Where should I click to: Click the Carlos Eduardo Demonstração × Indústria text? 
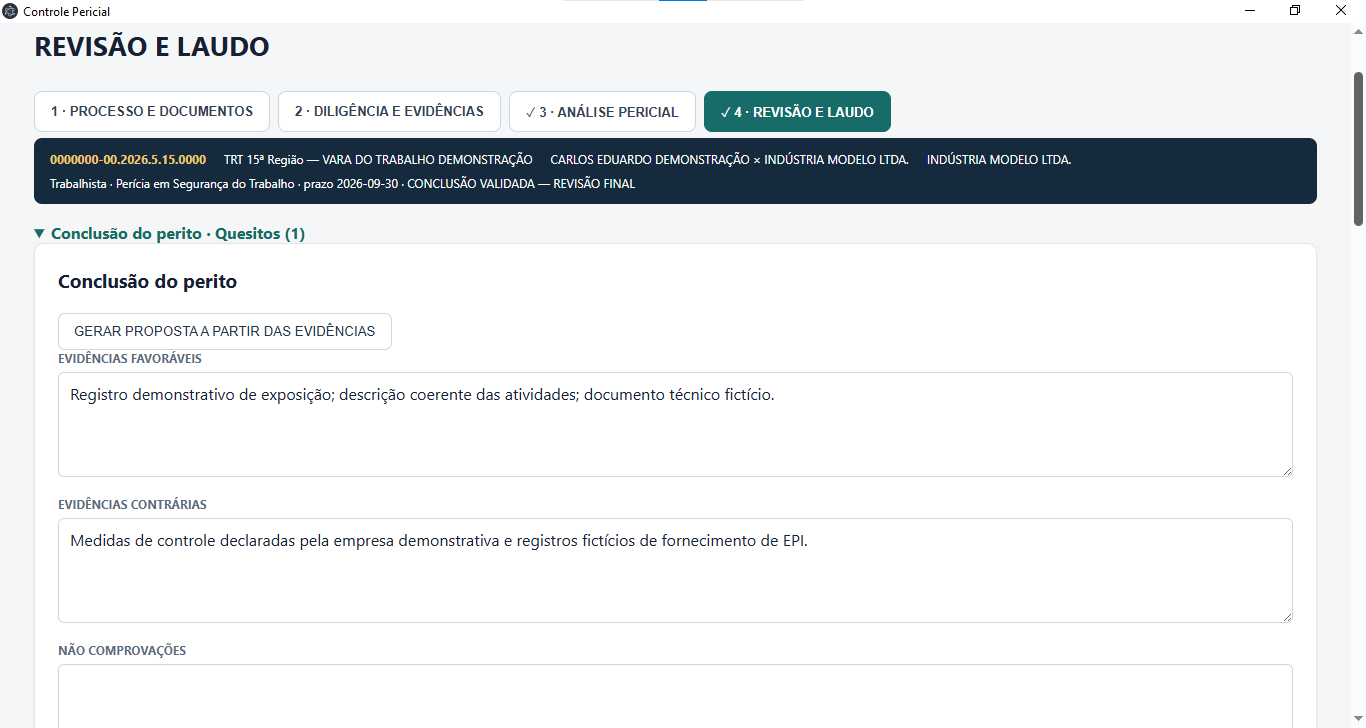tap(729, 160)
